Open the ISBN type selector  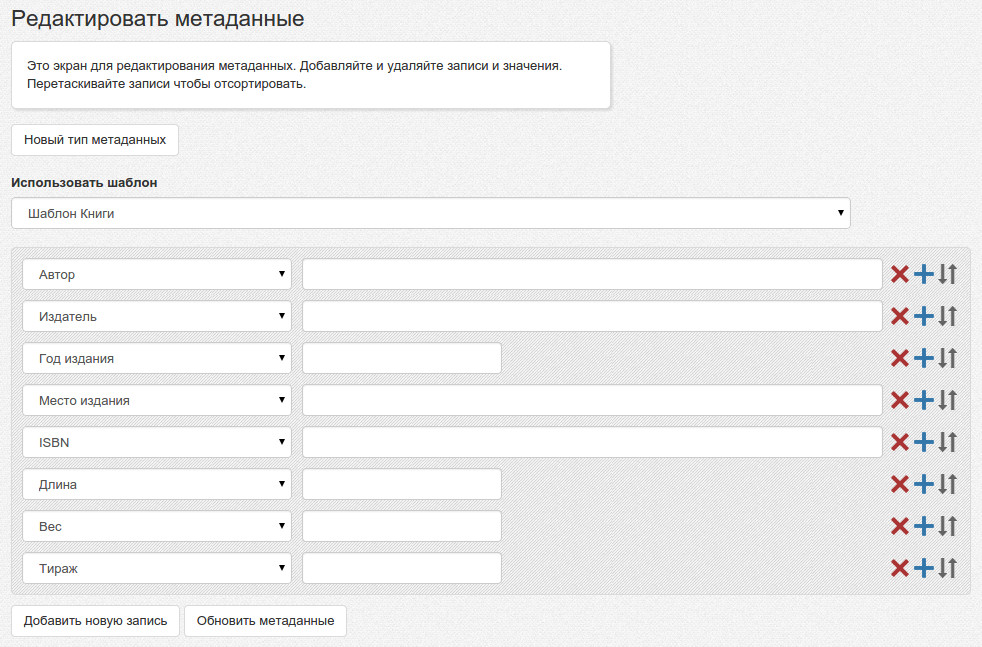click(157, 442)
